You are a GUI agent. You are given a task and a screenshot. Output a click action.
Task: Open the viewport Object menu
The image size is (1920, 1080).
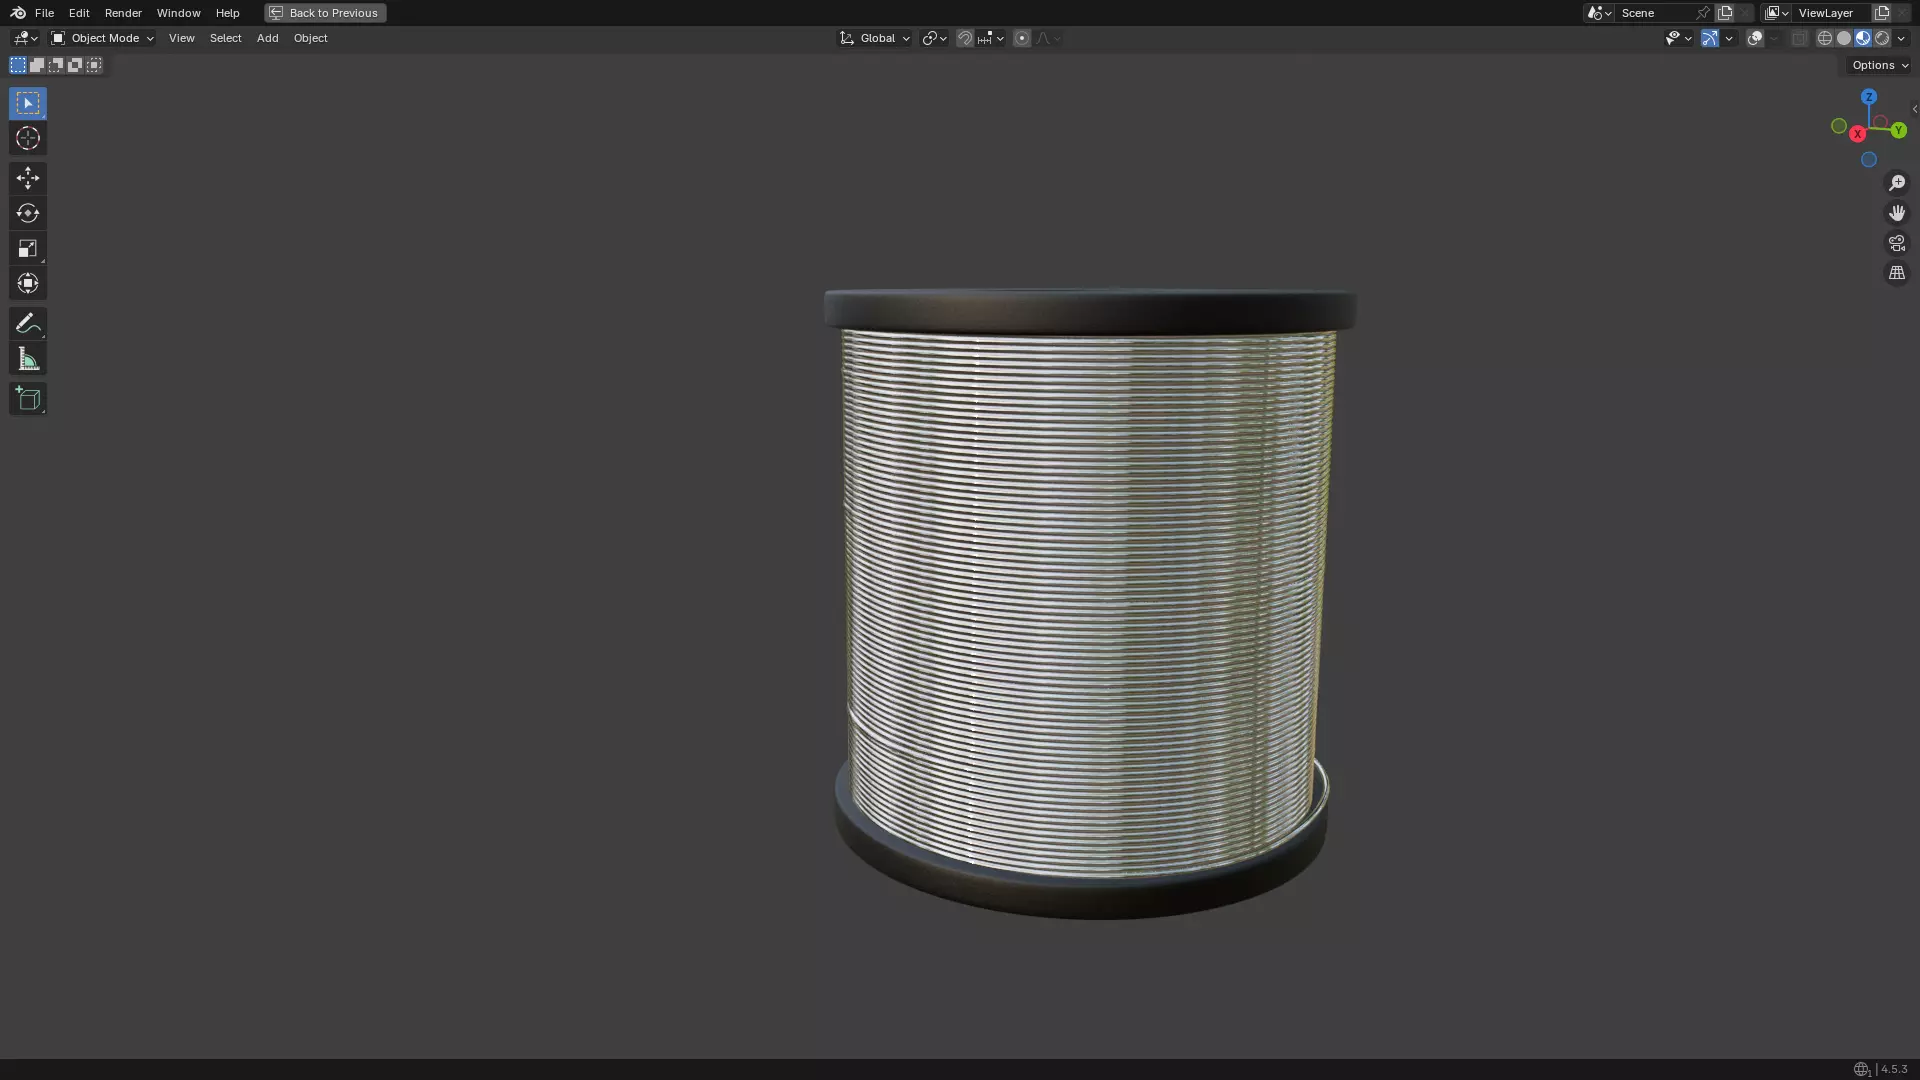click(310, 38)
